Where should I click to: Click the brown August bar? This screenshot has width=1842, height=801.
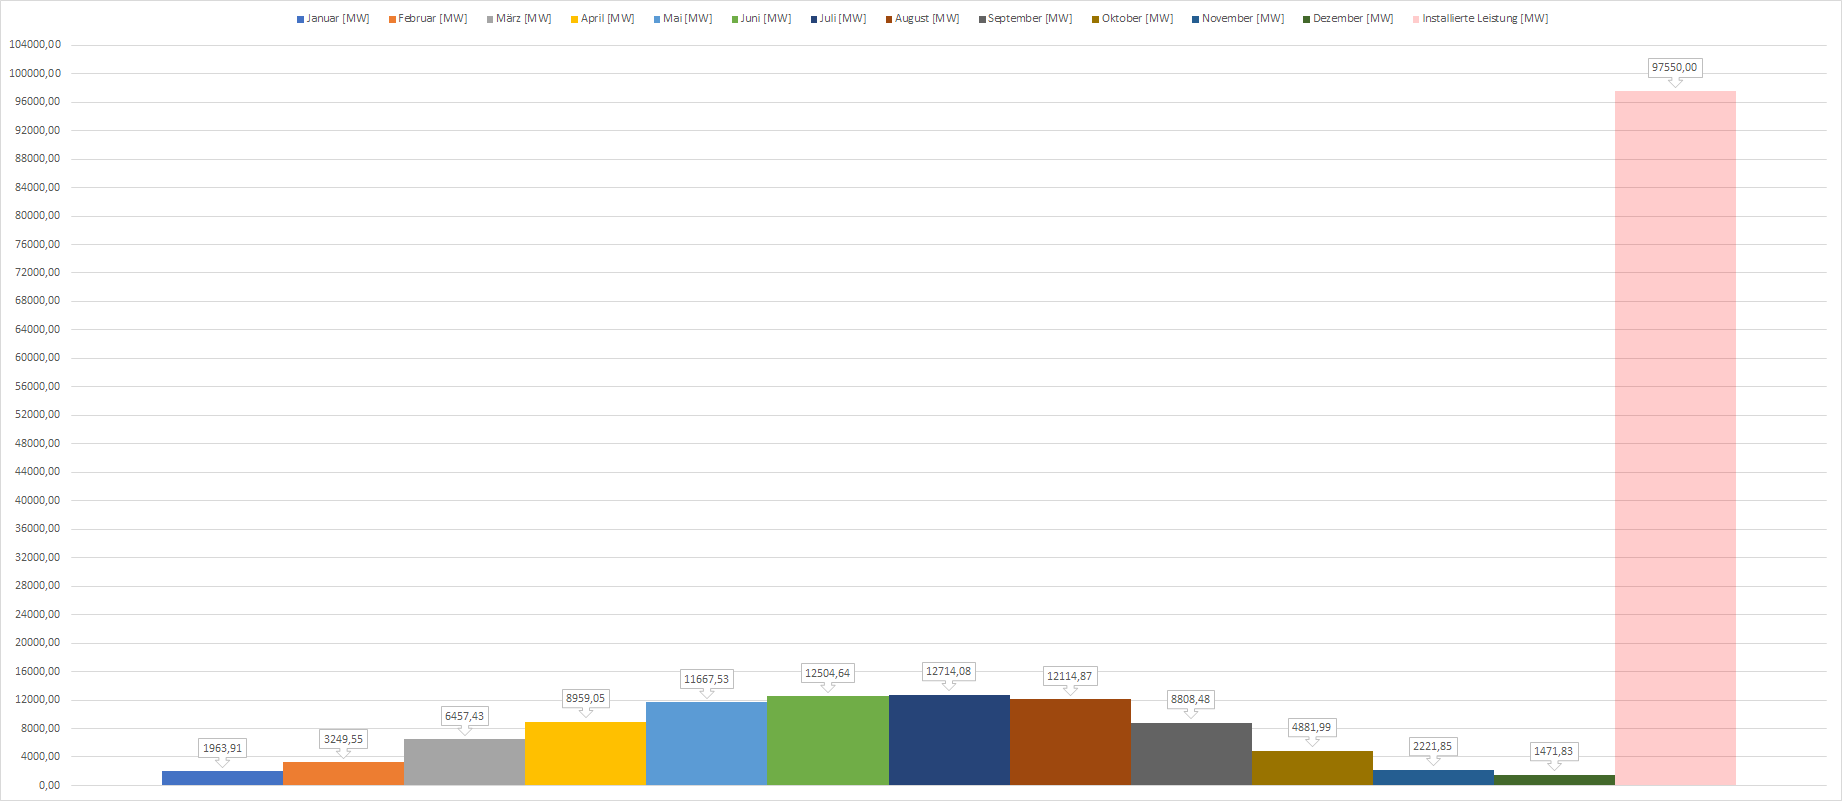point(1070,742)
